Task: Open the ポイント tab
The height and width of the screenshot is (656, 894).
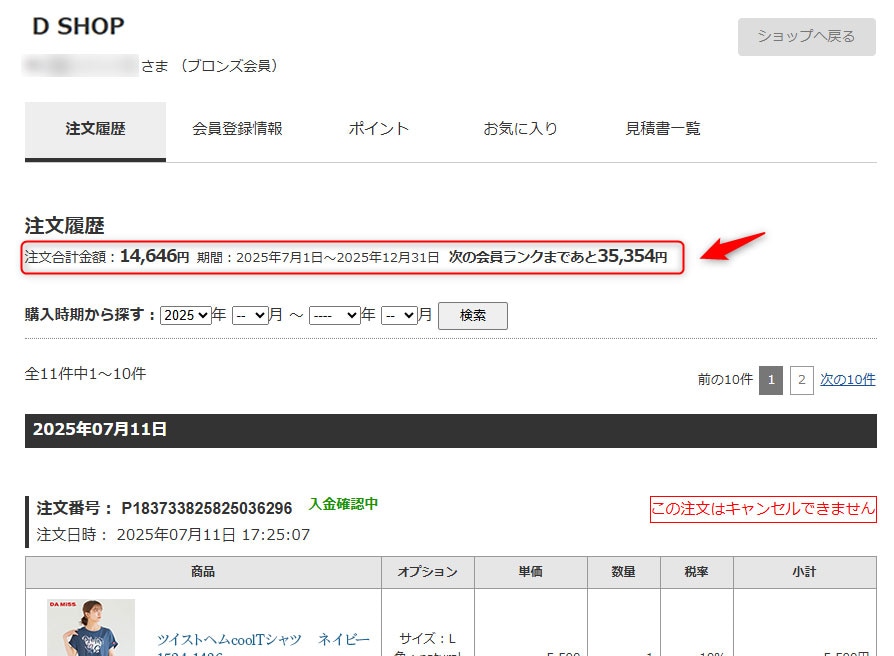Action: [379, 129]
